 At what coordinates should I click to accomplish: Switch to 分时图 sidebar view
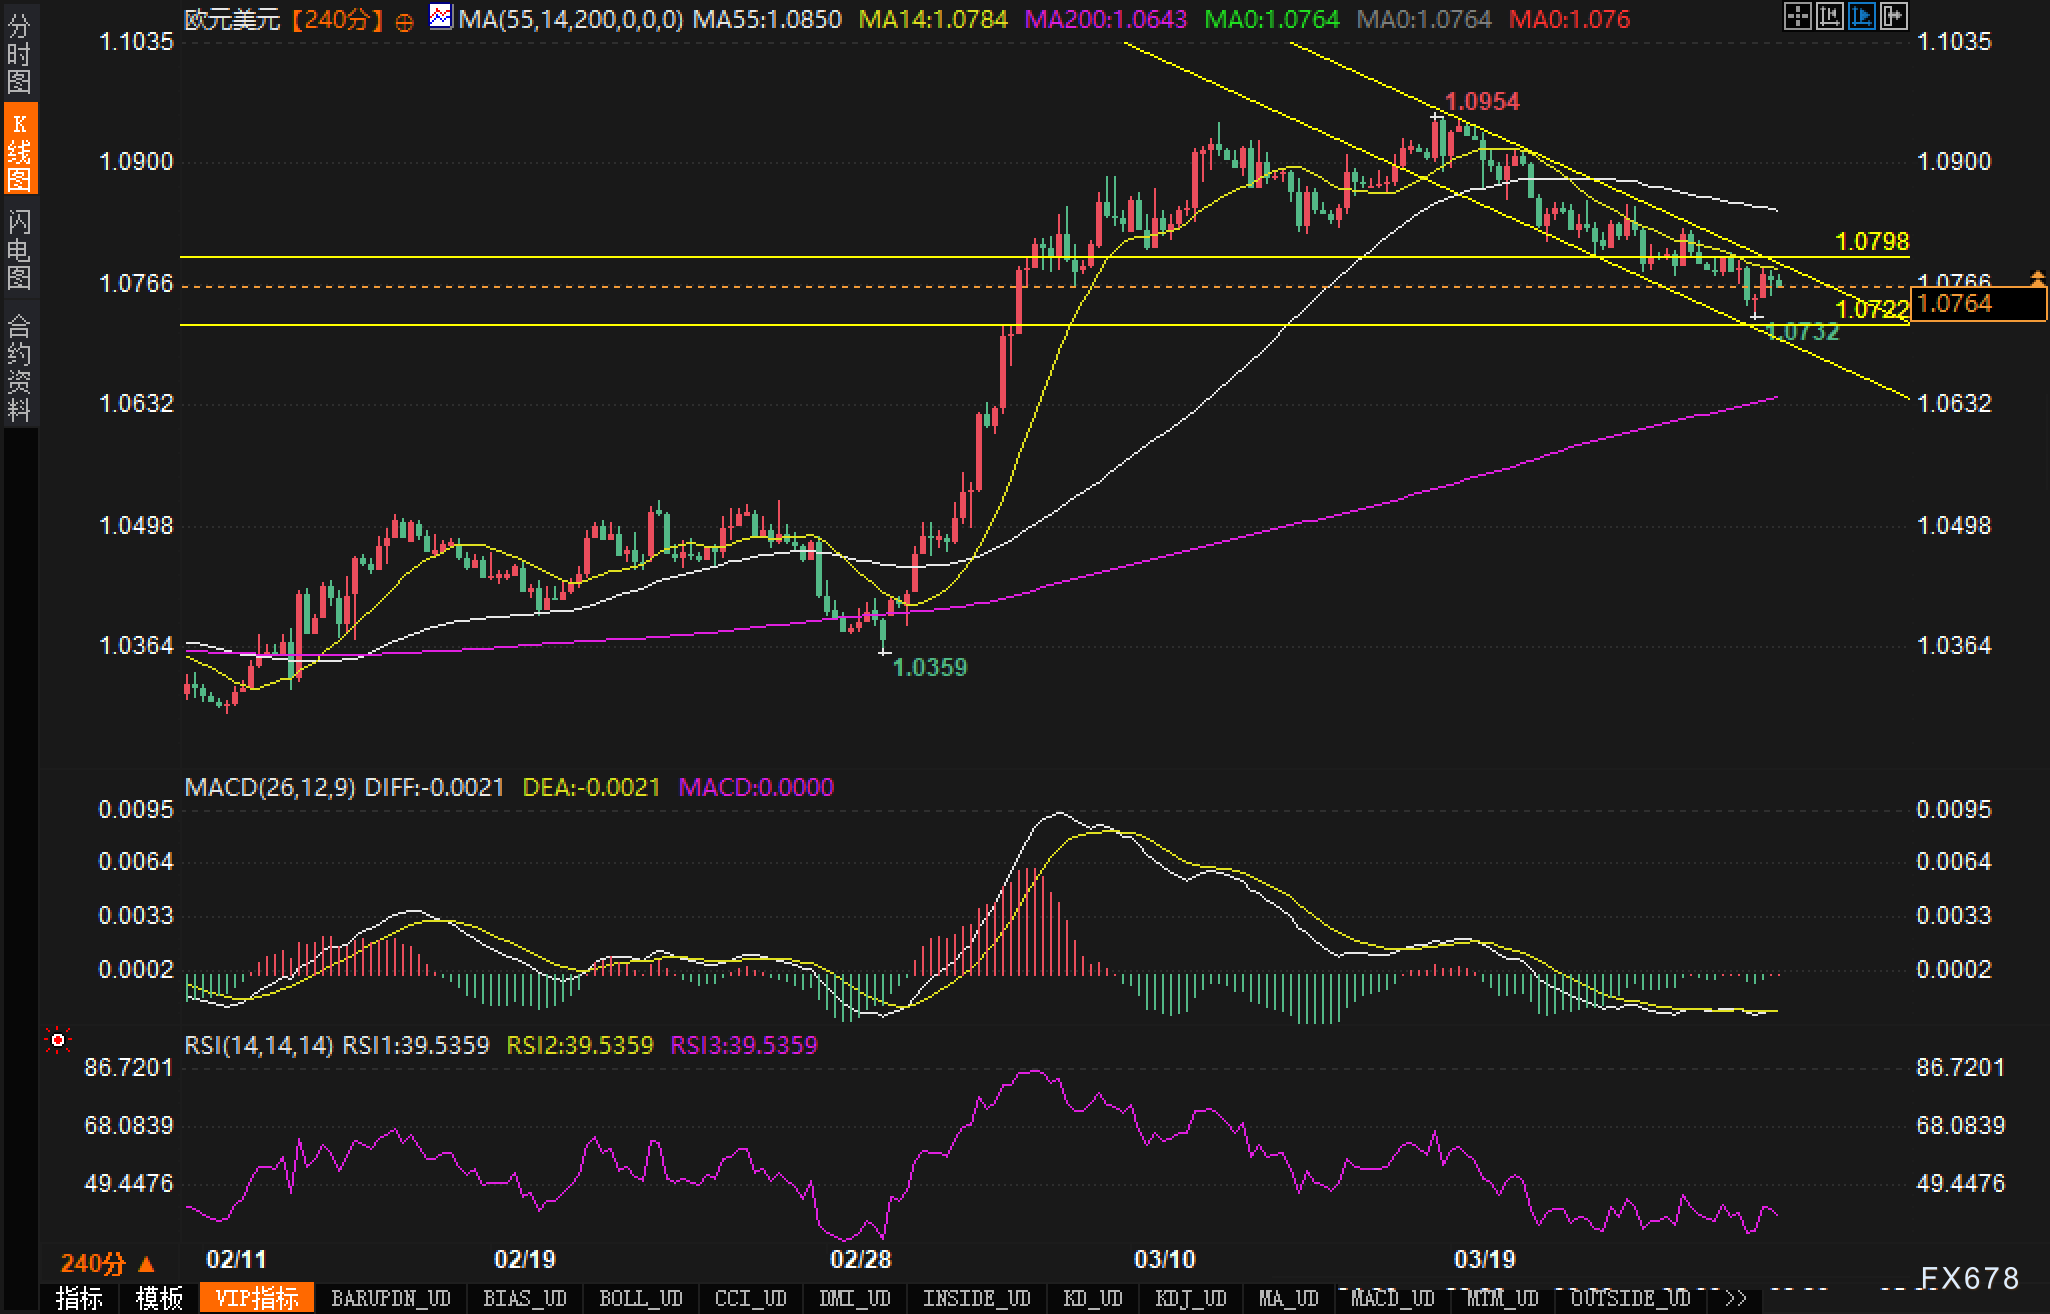pyautogui.click(x=19, y=53)
